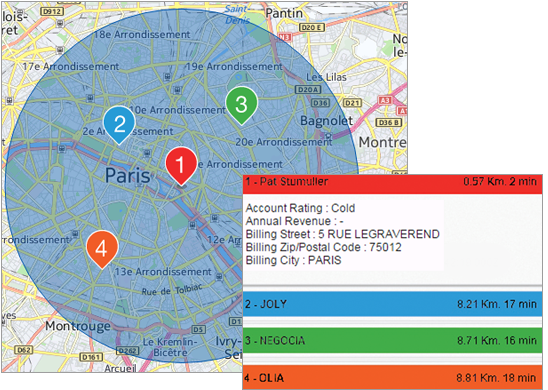Click the red map pin numbered 1
Viewport: 548px width, 390px height.
(181, 165)
